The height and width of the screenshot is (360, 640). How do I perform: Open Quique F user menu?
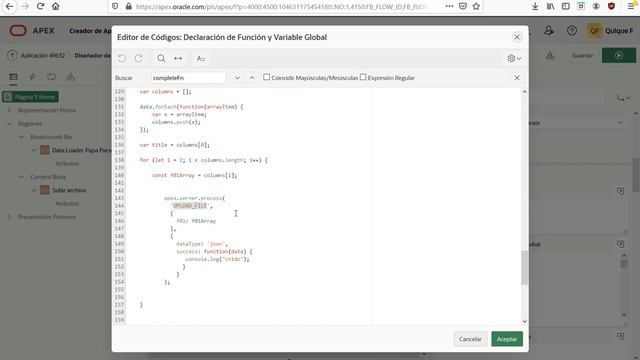[x=611, y=31]
